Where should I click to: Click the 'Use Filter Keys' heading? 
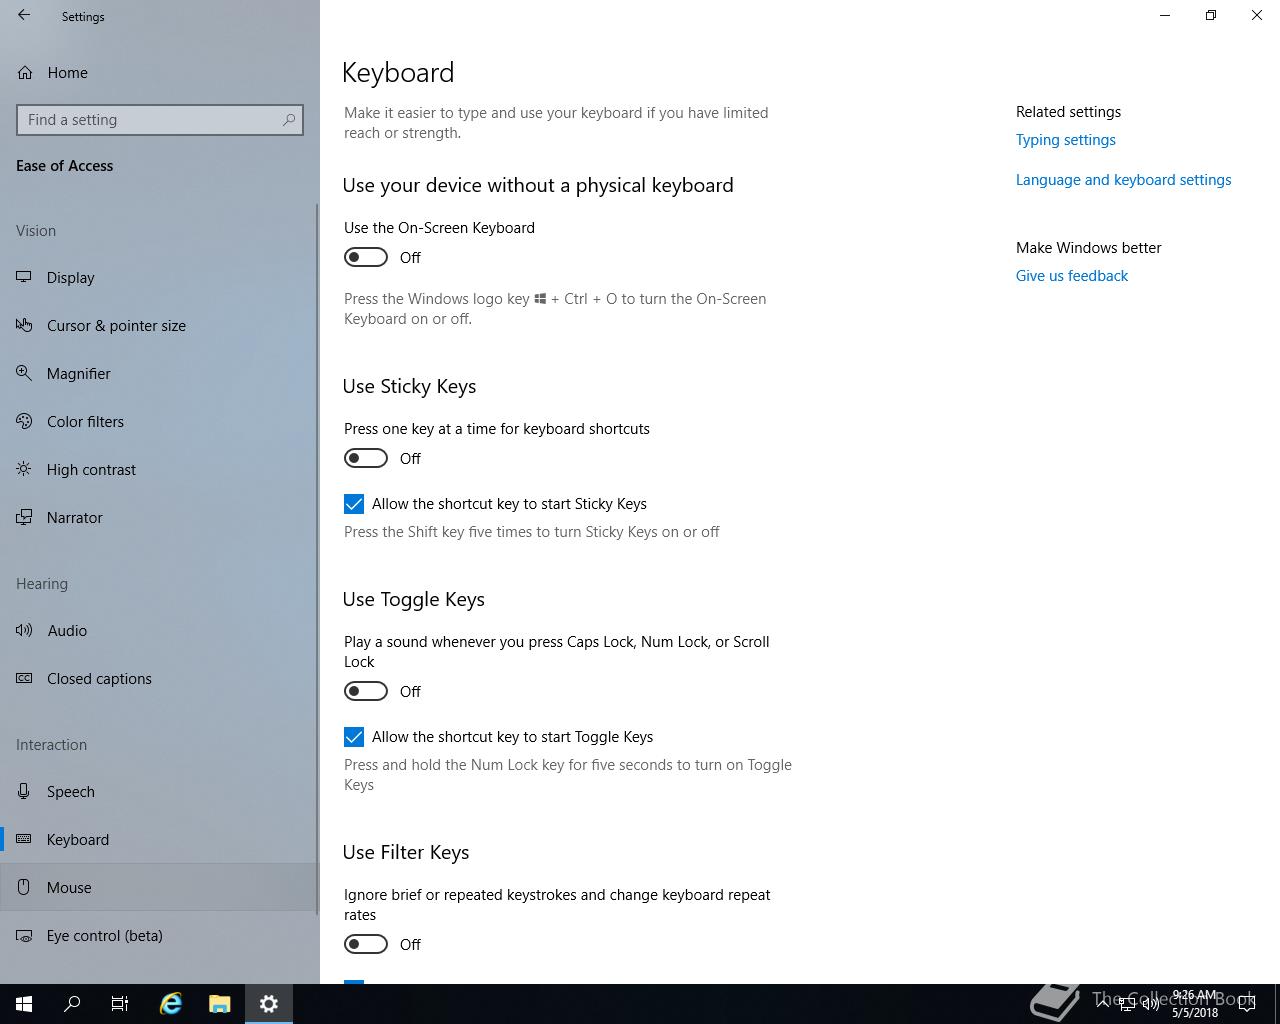(405, 852)
